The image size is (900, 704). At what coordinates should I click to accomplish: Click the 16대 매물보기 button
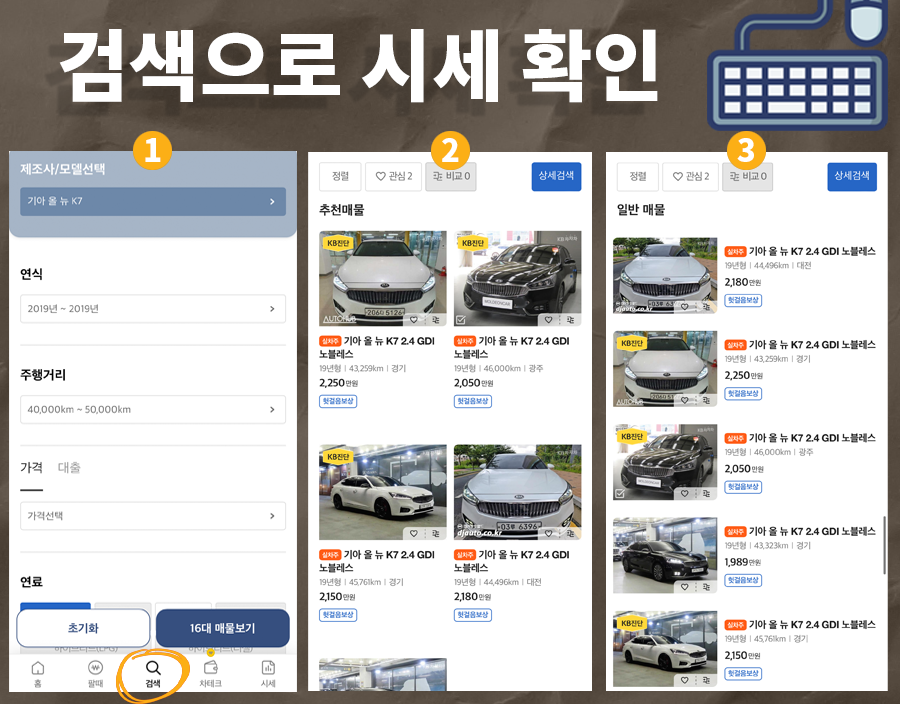click(x=223, y=628)
